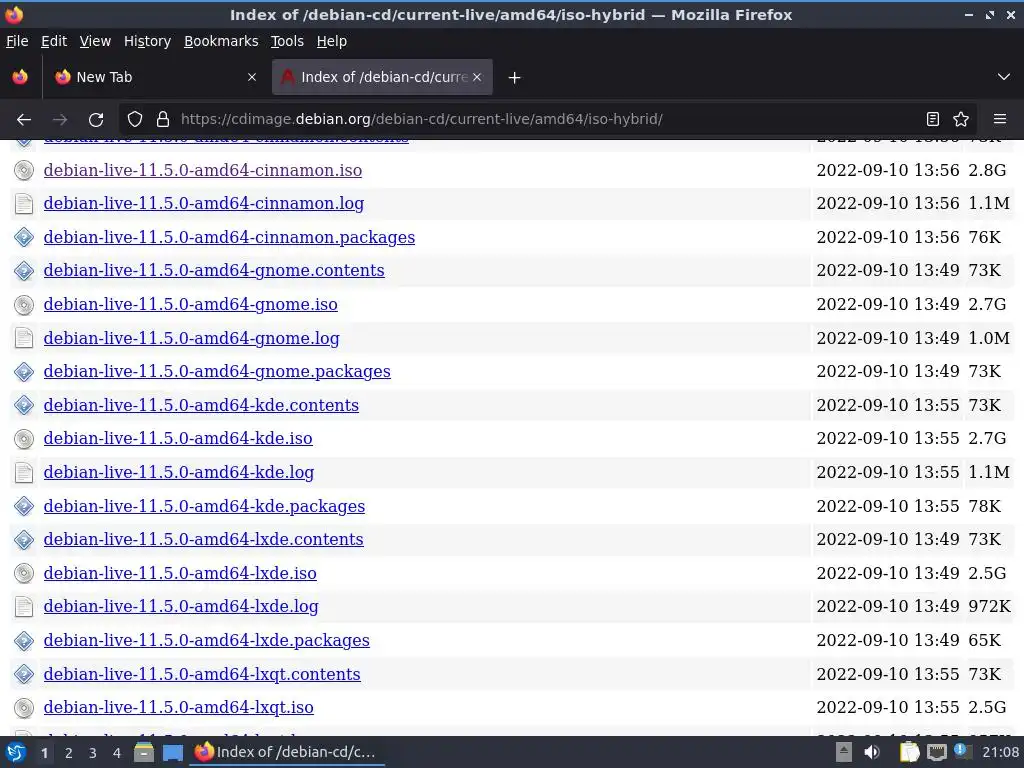Close the Index of /debian-cd tab
This screenshot has height=768, width=1024.
point(477,77)
